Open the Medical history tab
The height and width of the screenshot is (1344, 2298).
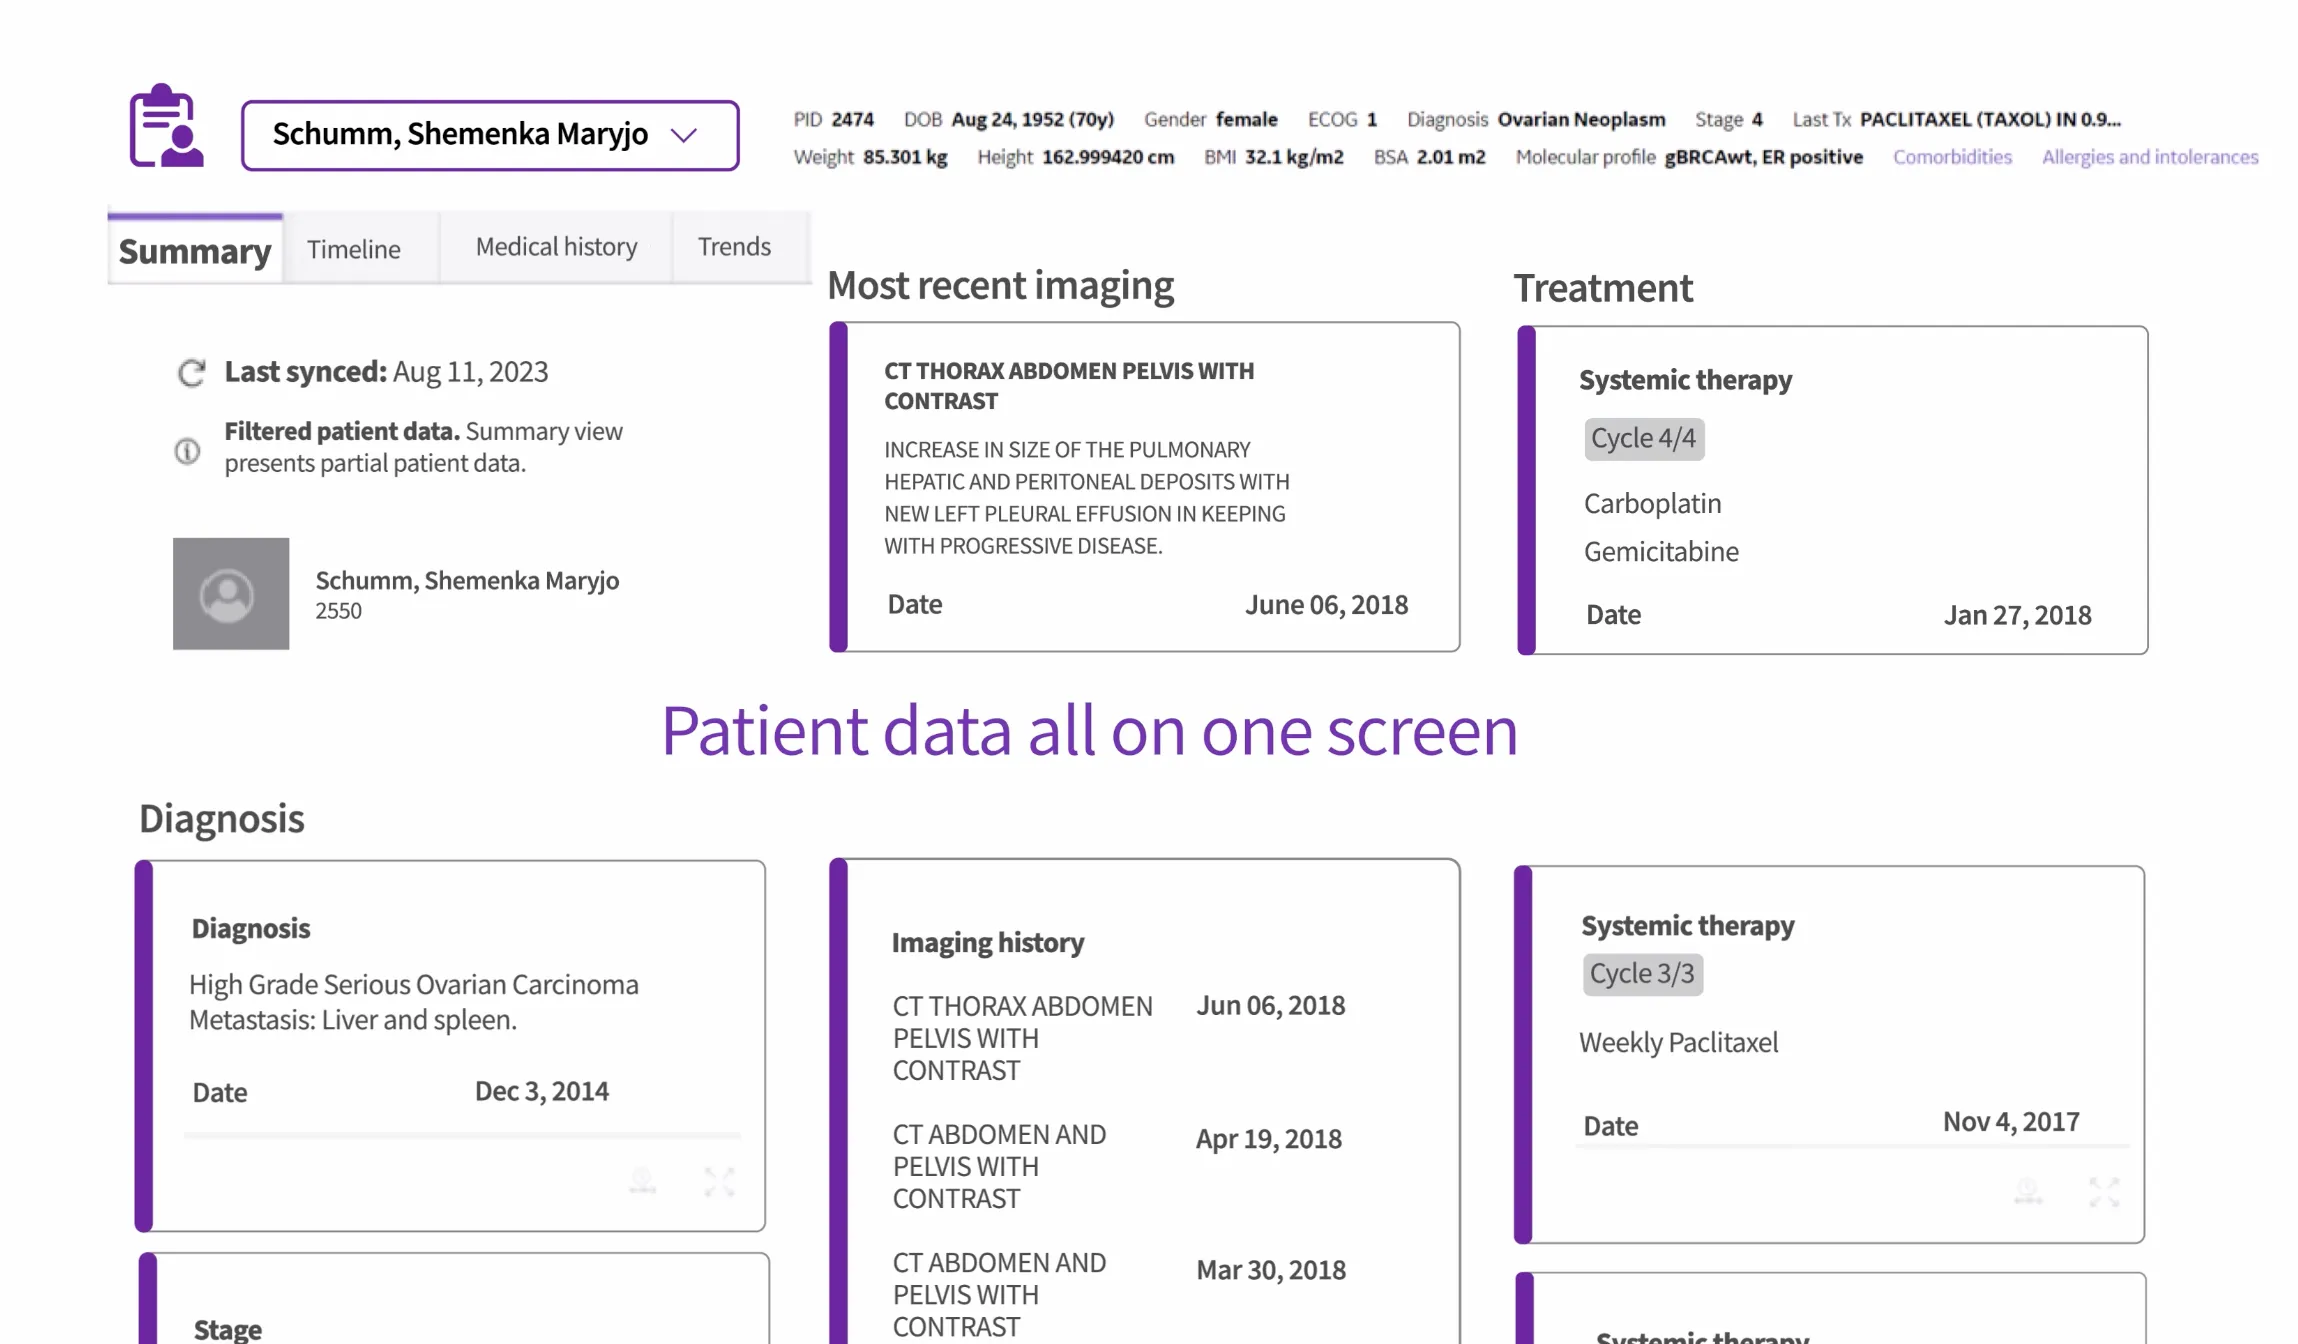tap(556, 246)
